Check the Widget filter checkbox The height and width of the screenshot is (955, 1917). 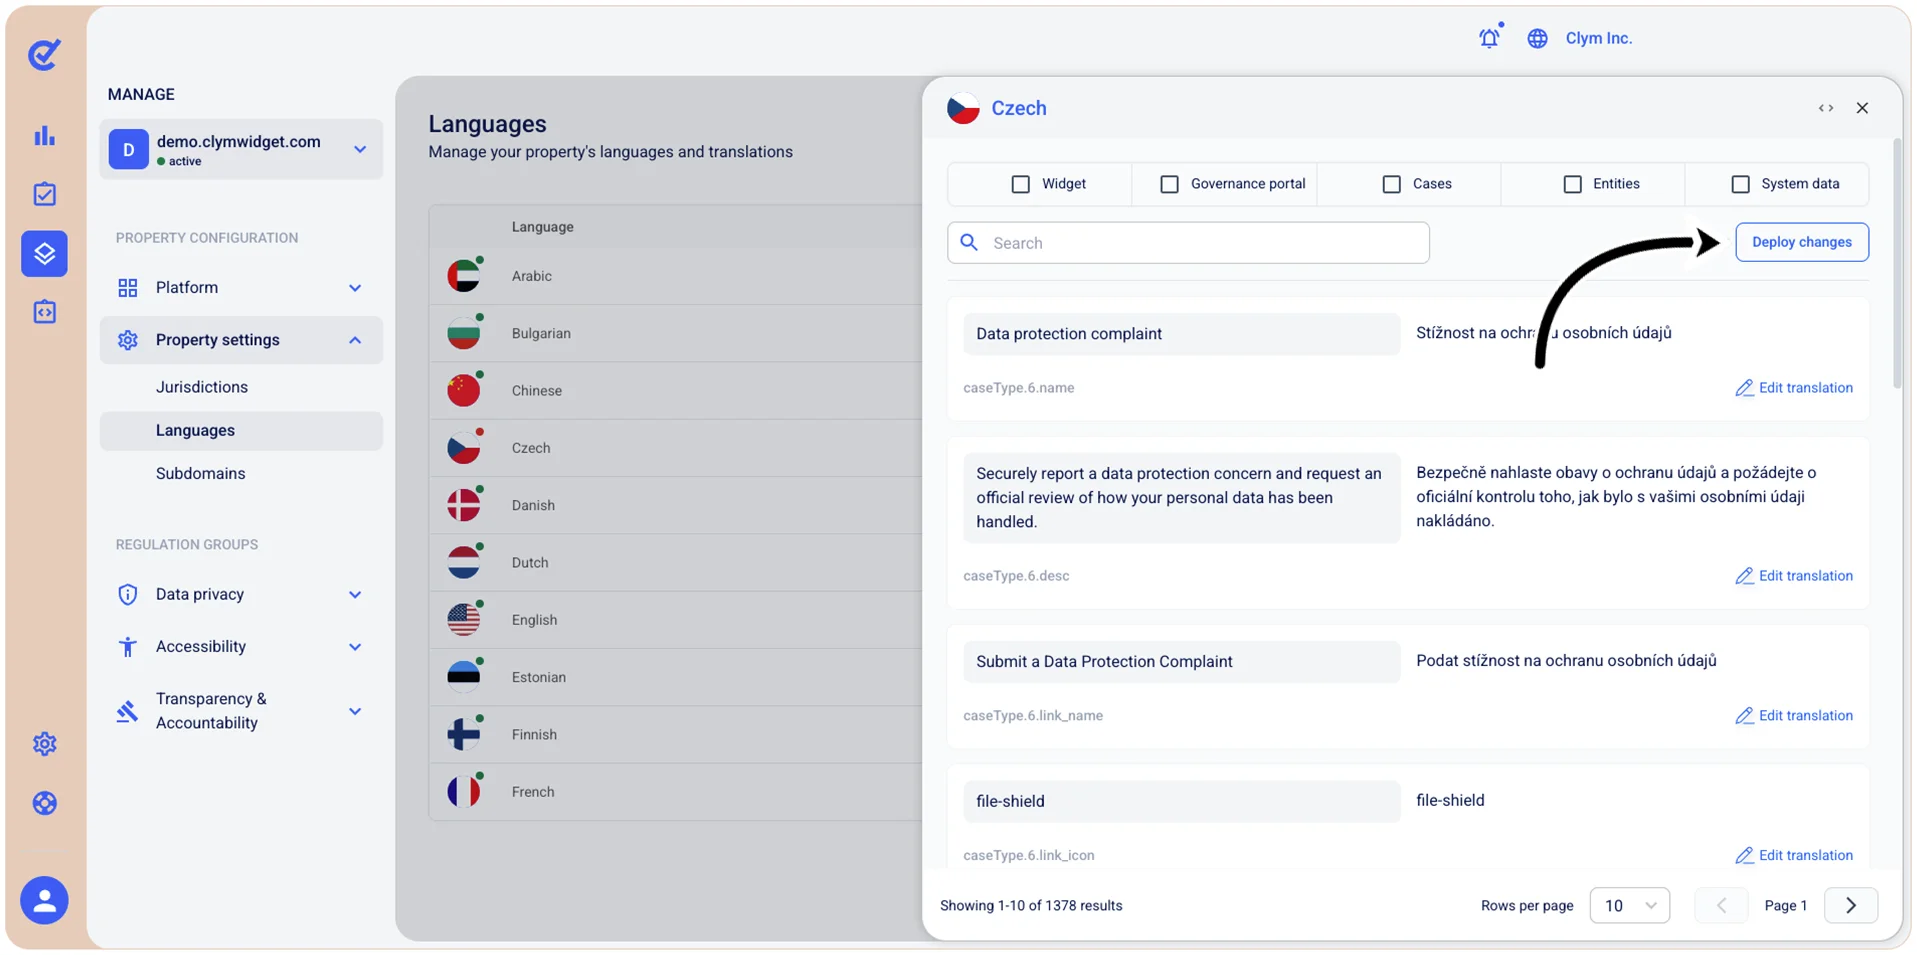(x=1020, y=184)
